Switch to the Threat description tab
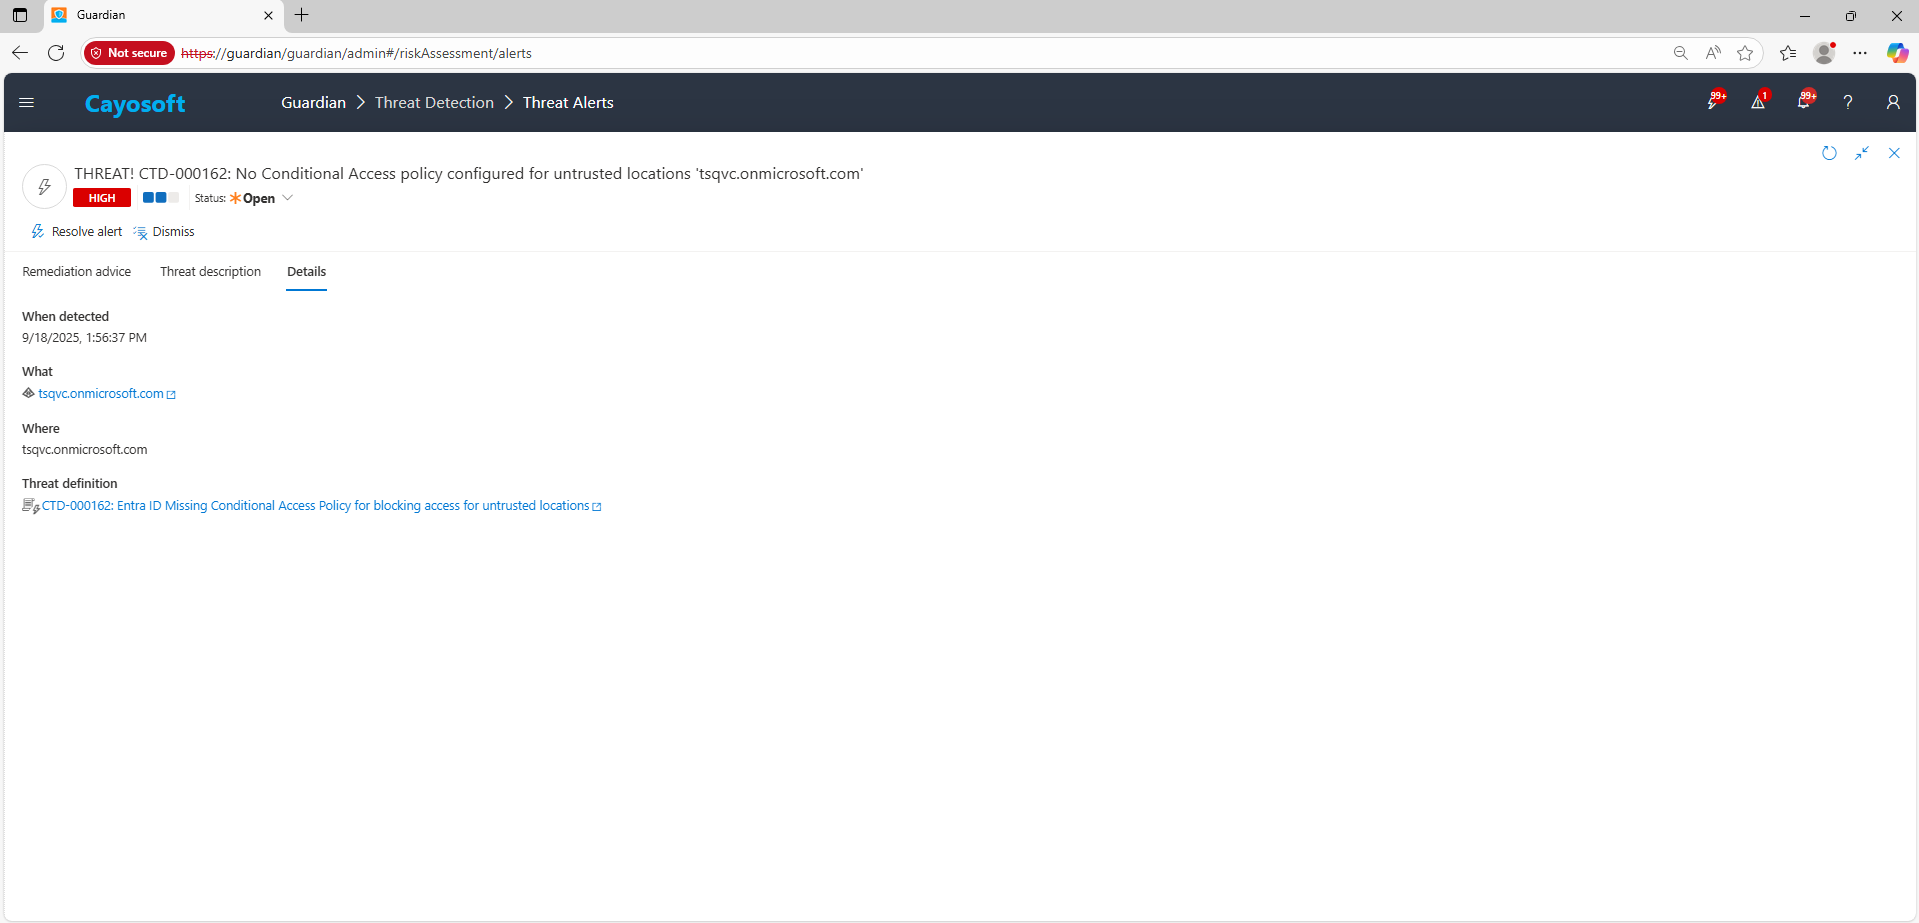1919x923 pixels. [x=210, y=272]
